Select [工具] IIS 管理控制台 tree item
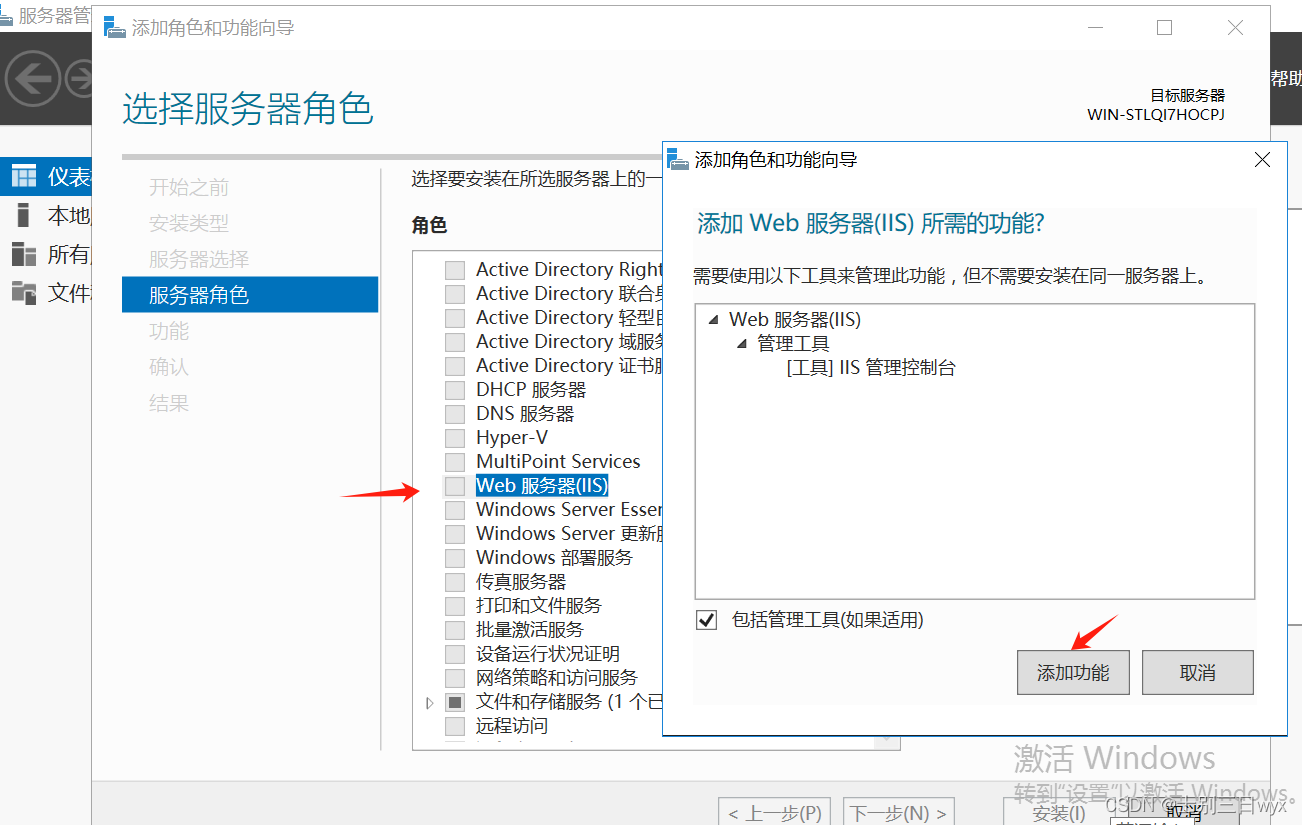This screenshot has height=825, width=1302. pos(871,368)
